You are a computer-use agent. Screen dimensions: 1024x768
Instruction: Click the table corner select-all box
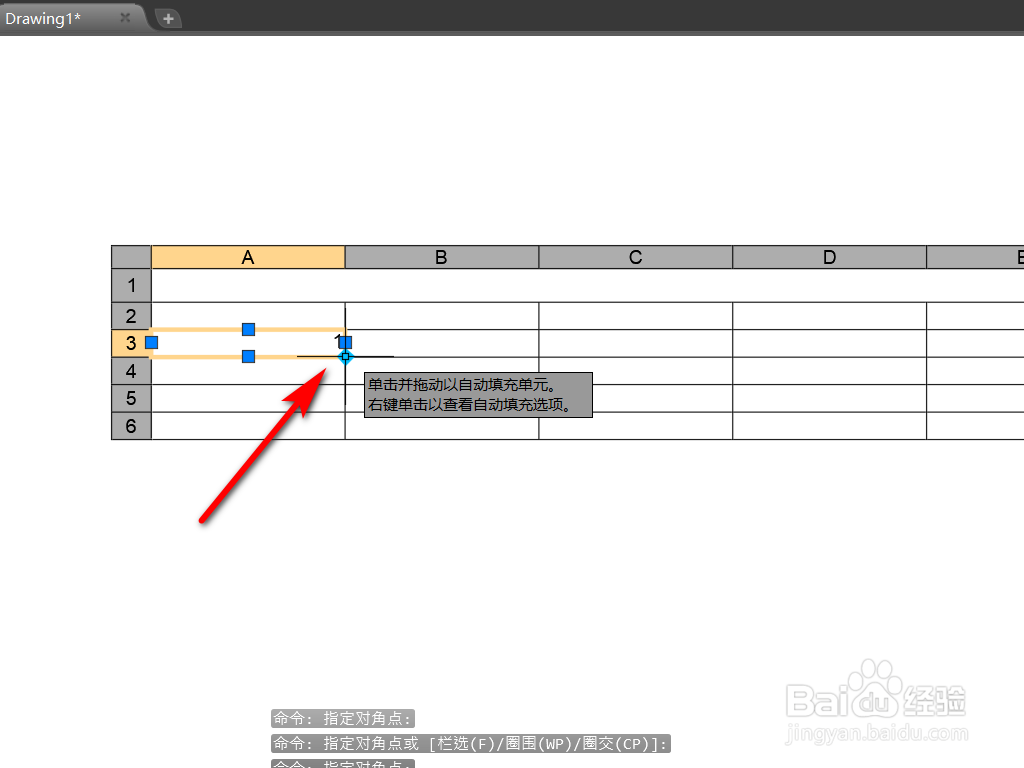point(131,257)
